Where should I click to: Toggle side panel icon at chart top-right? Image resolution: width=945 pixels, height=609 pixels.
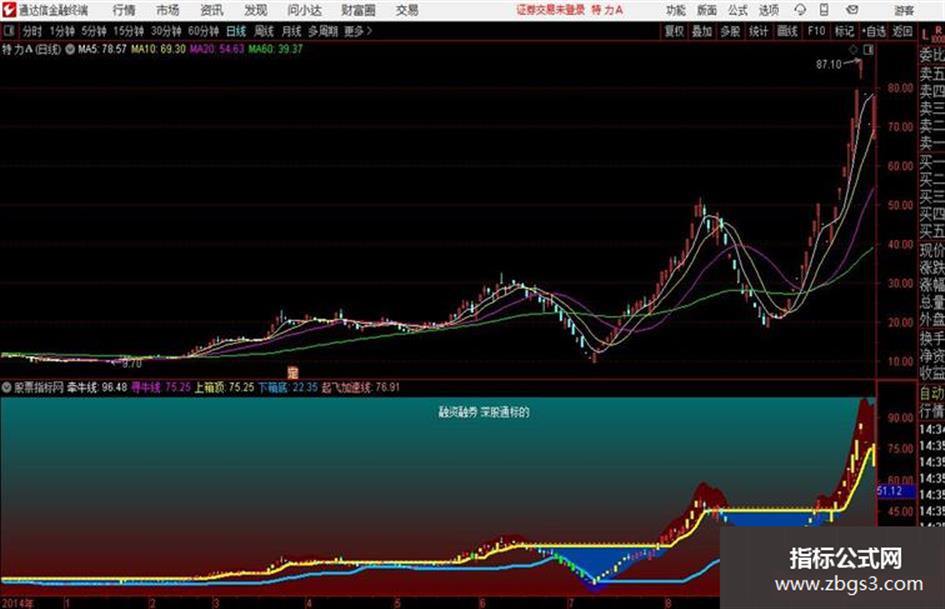point(868,50)
